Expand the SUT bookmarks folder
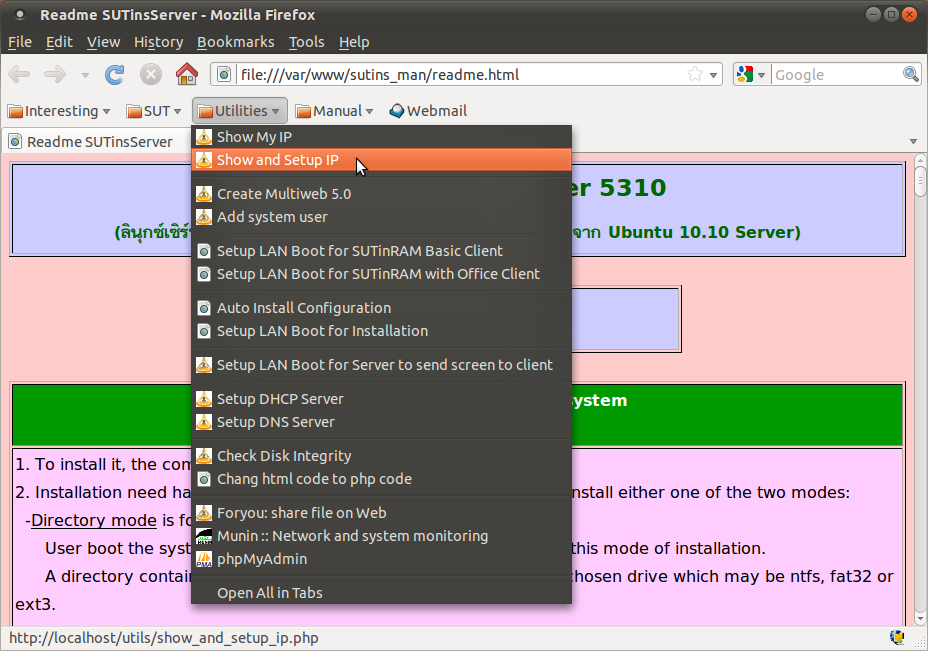The image size is (928, 651). point(154,111)
